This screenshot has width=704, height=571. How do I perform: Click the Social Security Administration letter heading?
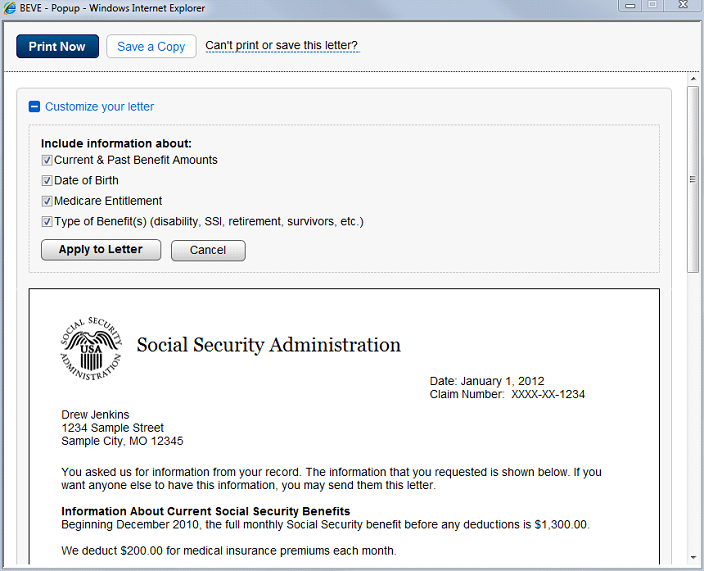click(268, 345)
